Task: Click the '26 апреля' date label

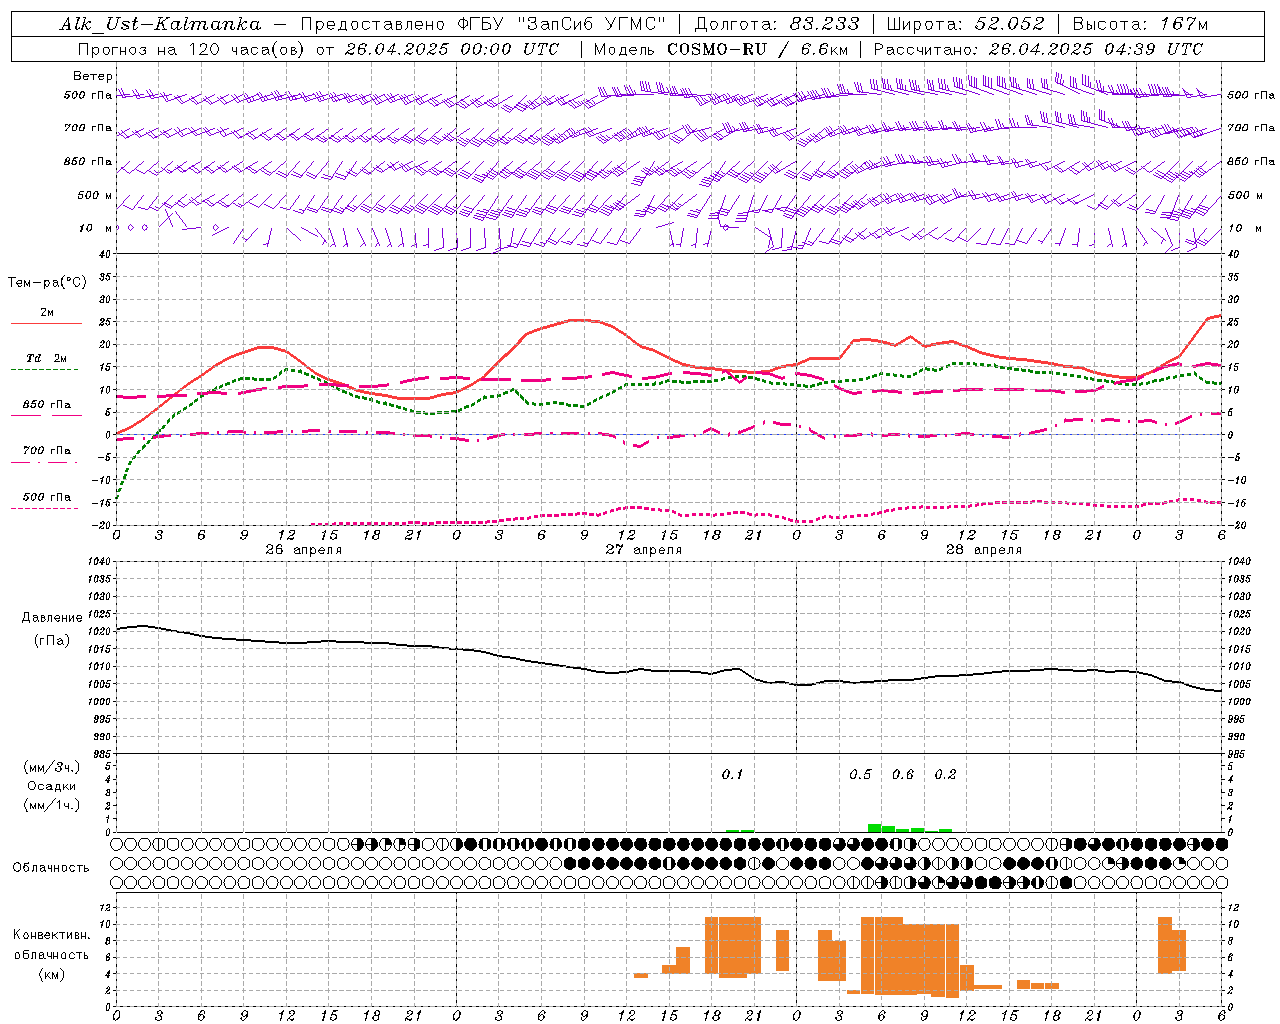Action: point(303,550)
